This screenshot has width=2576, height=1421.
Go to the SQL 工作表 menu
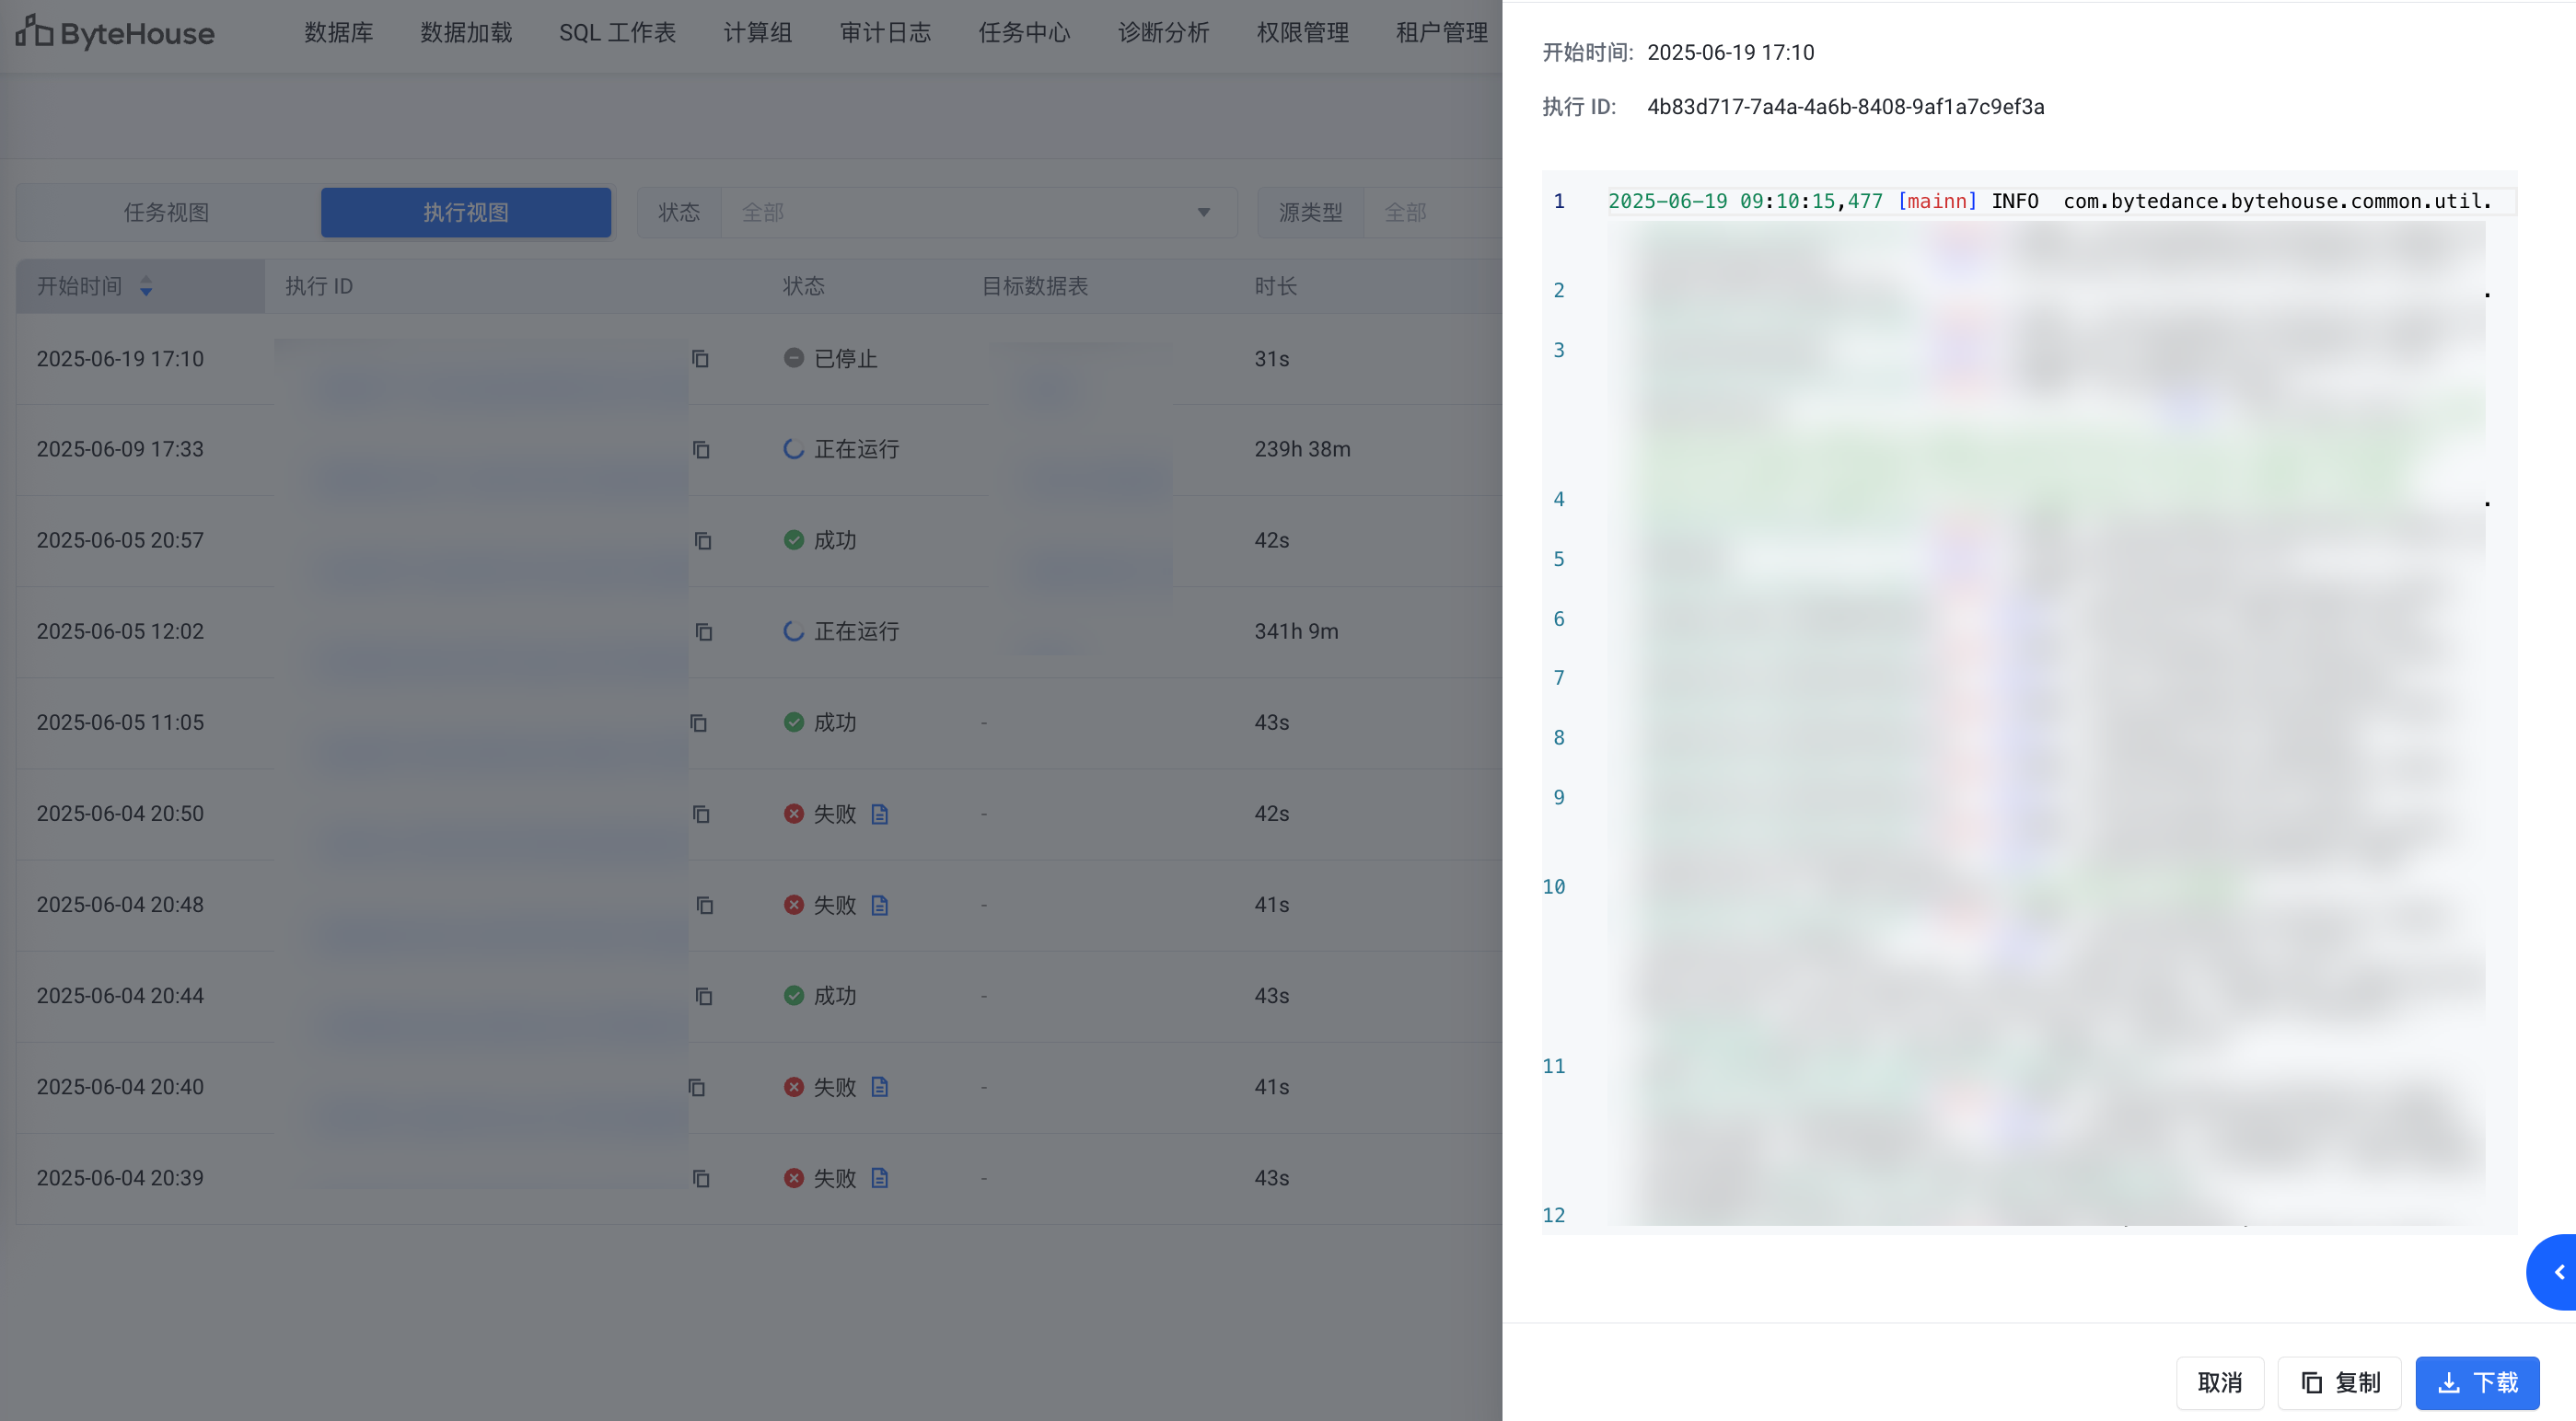[x=617, y=32]
